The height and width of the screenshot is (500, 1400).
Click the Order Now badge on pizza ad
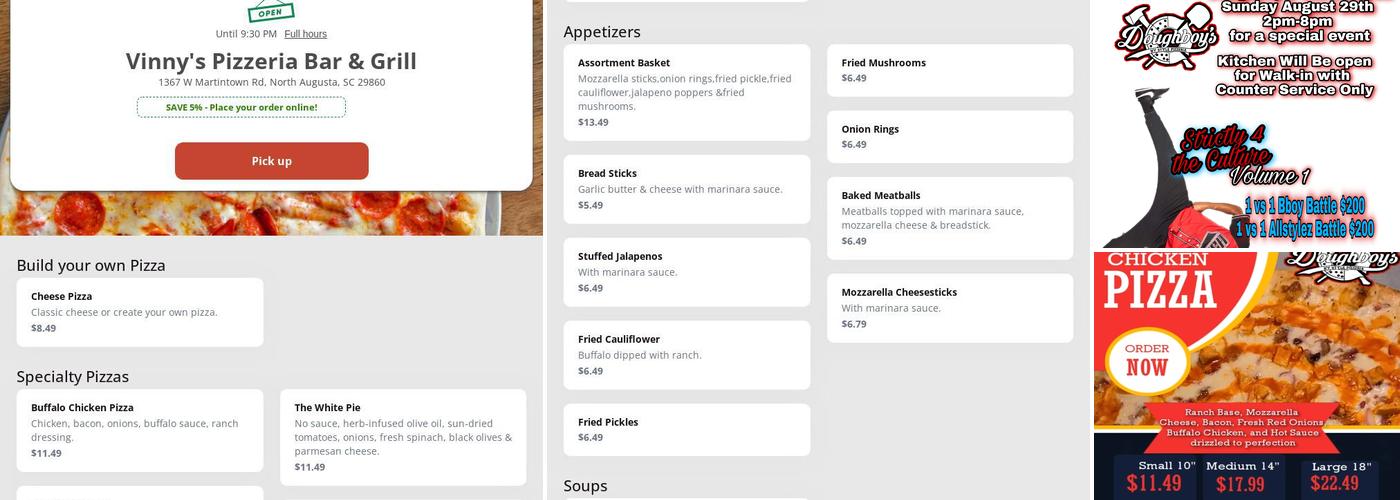1146,359
